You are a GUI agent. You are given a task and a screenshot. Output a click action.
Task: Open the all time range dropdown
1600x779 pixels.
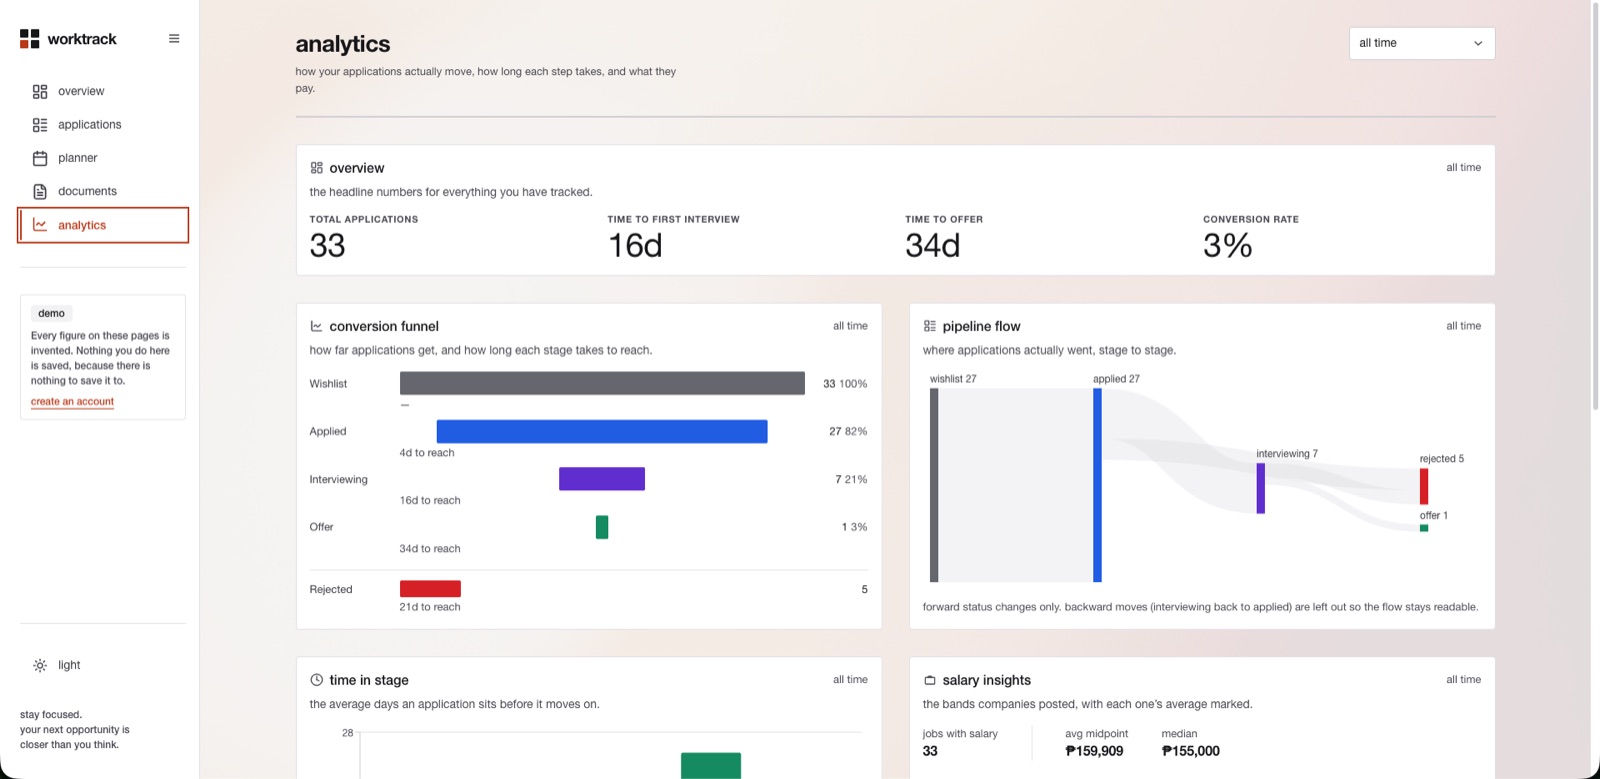1422,43
